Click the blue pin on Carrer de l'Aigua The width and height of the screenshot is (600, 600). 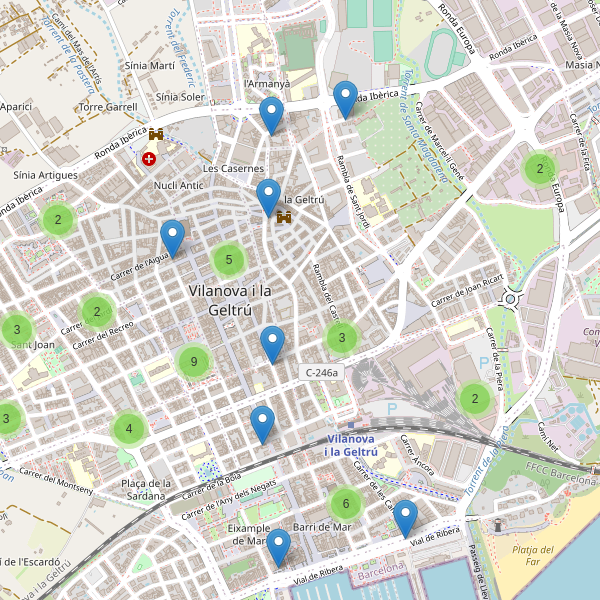point(173,239)
